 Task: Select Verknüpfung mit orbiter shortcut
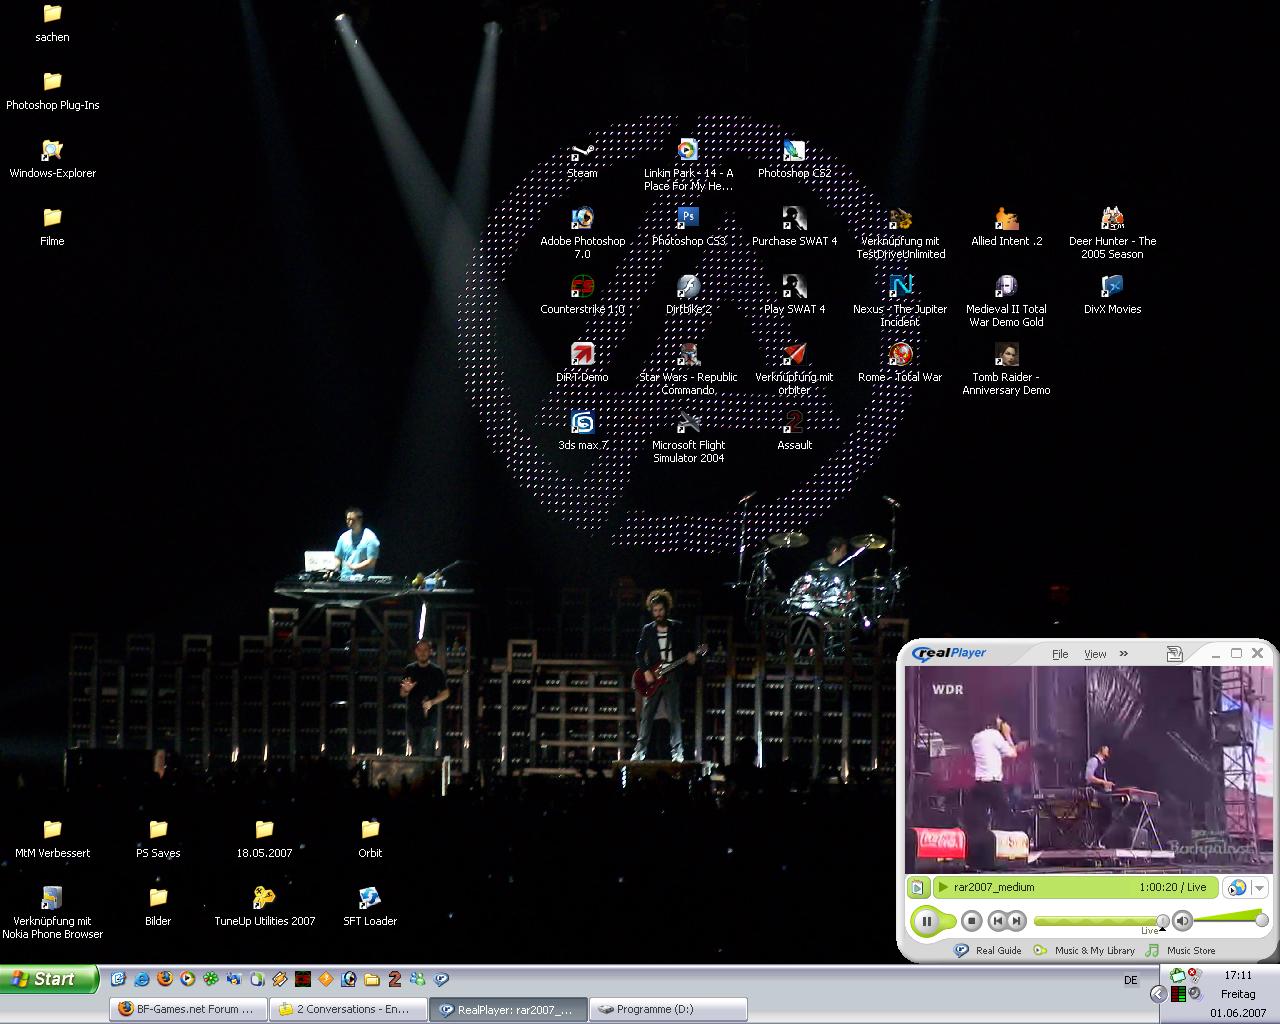[794, 370]
